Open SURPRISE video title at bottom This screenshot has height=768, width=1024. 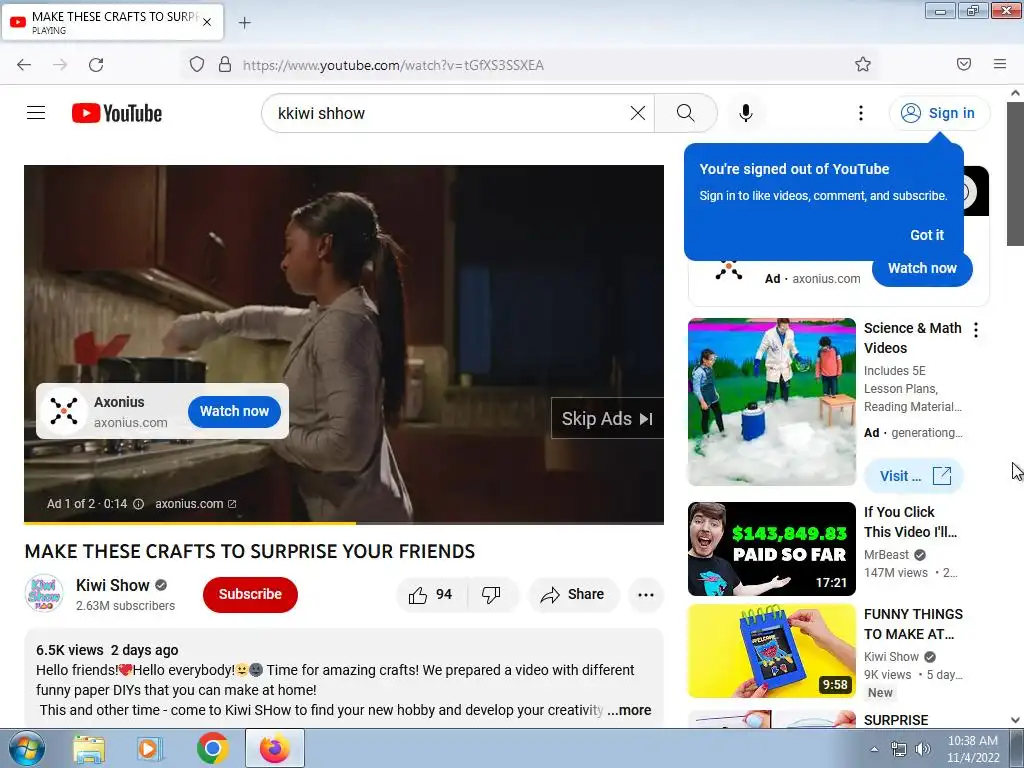click(896, 720)
